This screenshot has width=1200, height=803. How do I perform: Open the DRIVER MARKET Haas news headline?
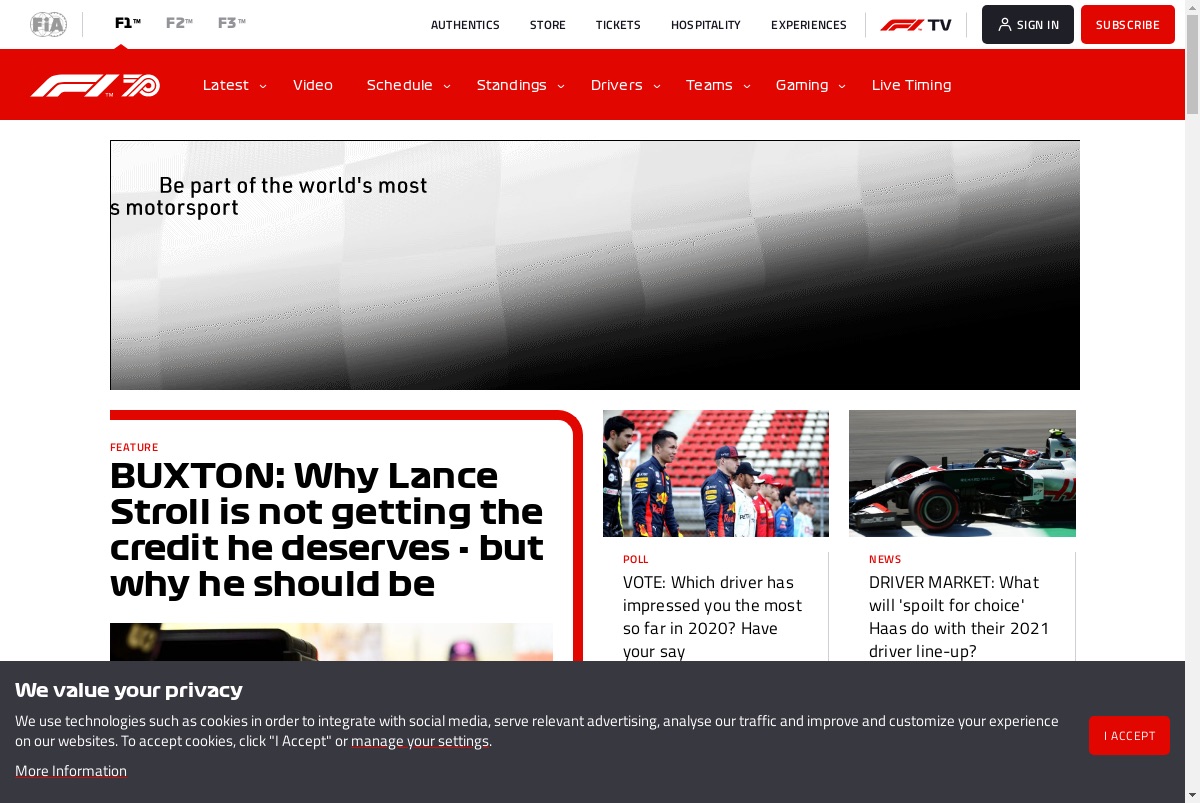point(959,616)
